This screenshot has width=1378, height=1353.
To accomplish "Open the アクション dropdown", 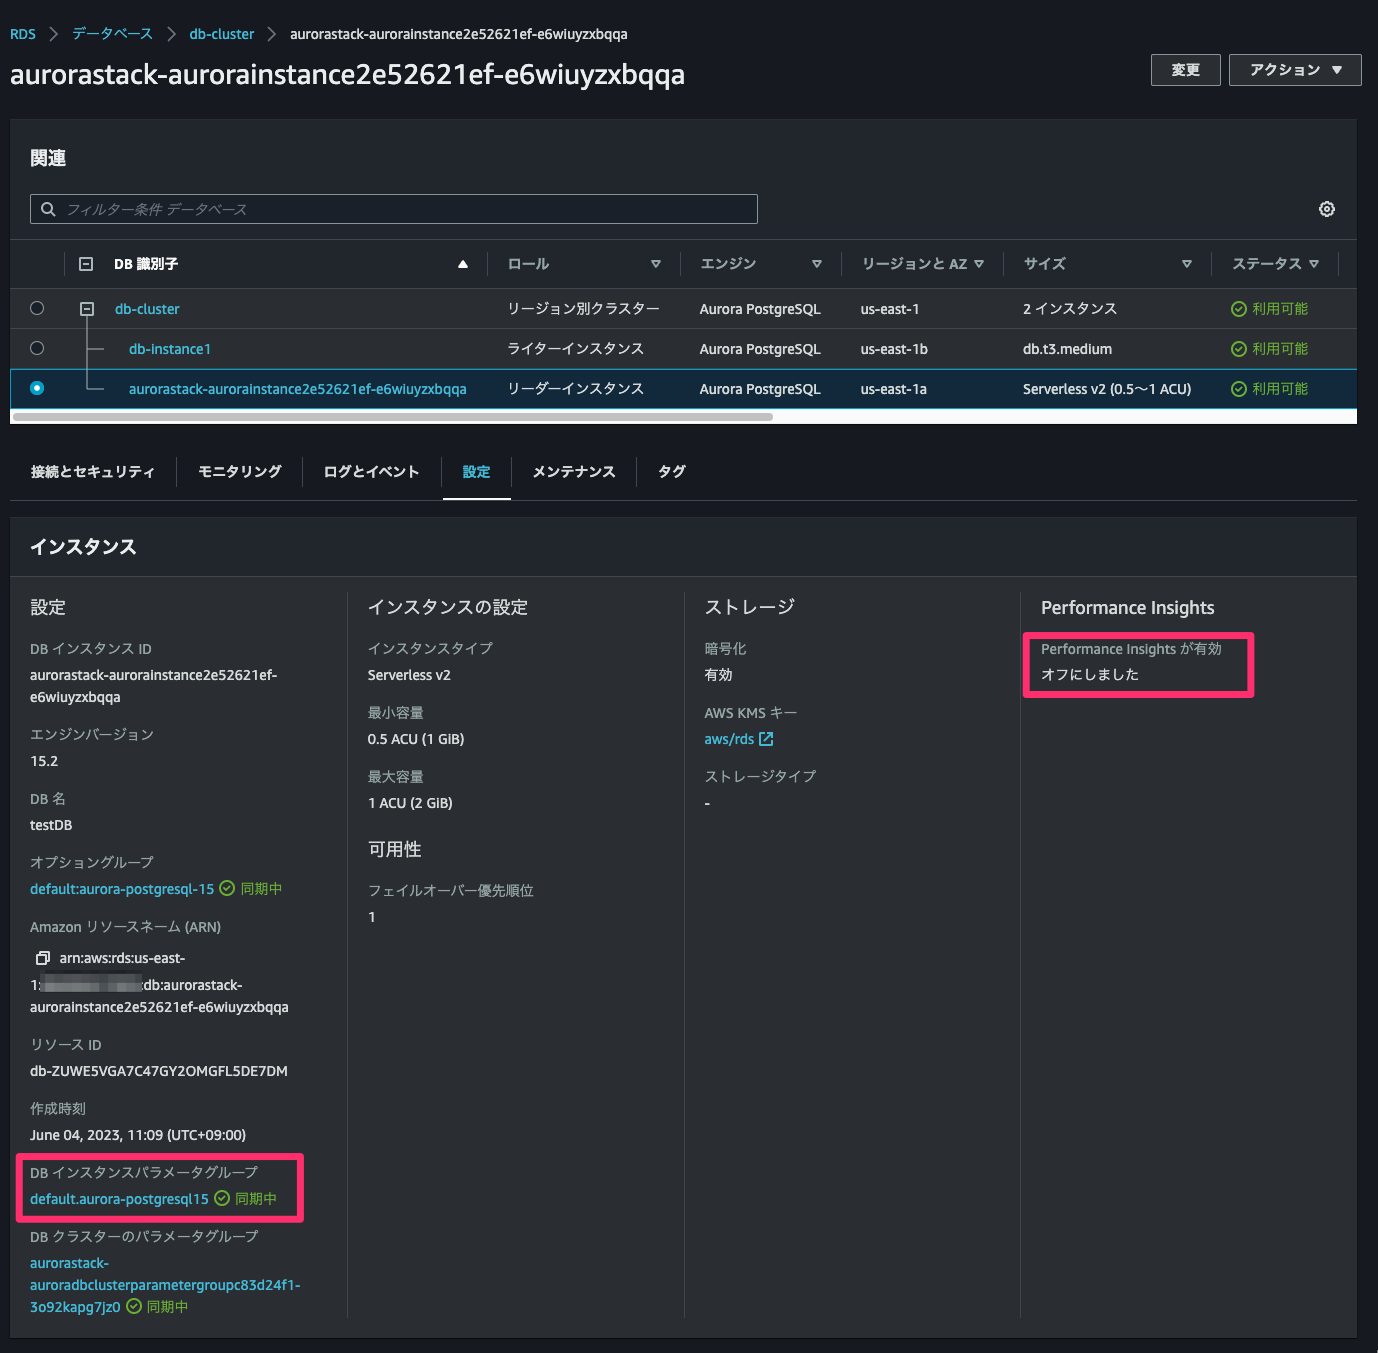I will pyautogui.click(x=1294, y=69).
